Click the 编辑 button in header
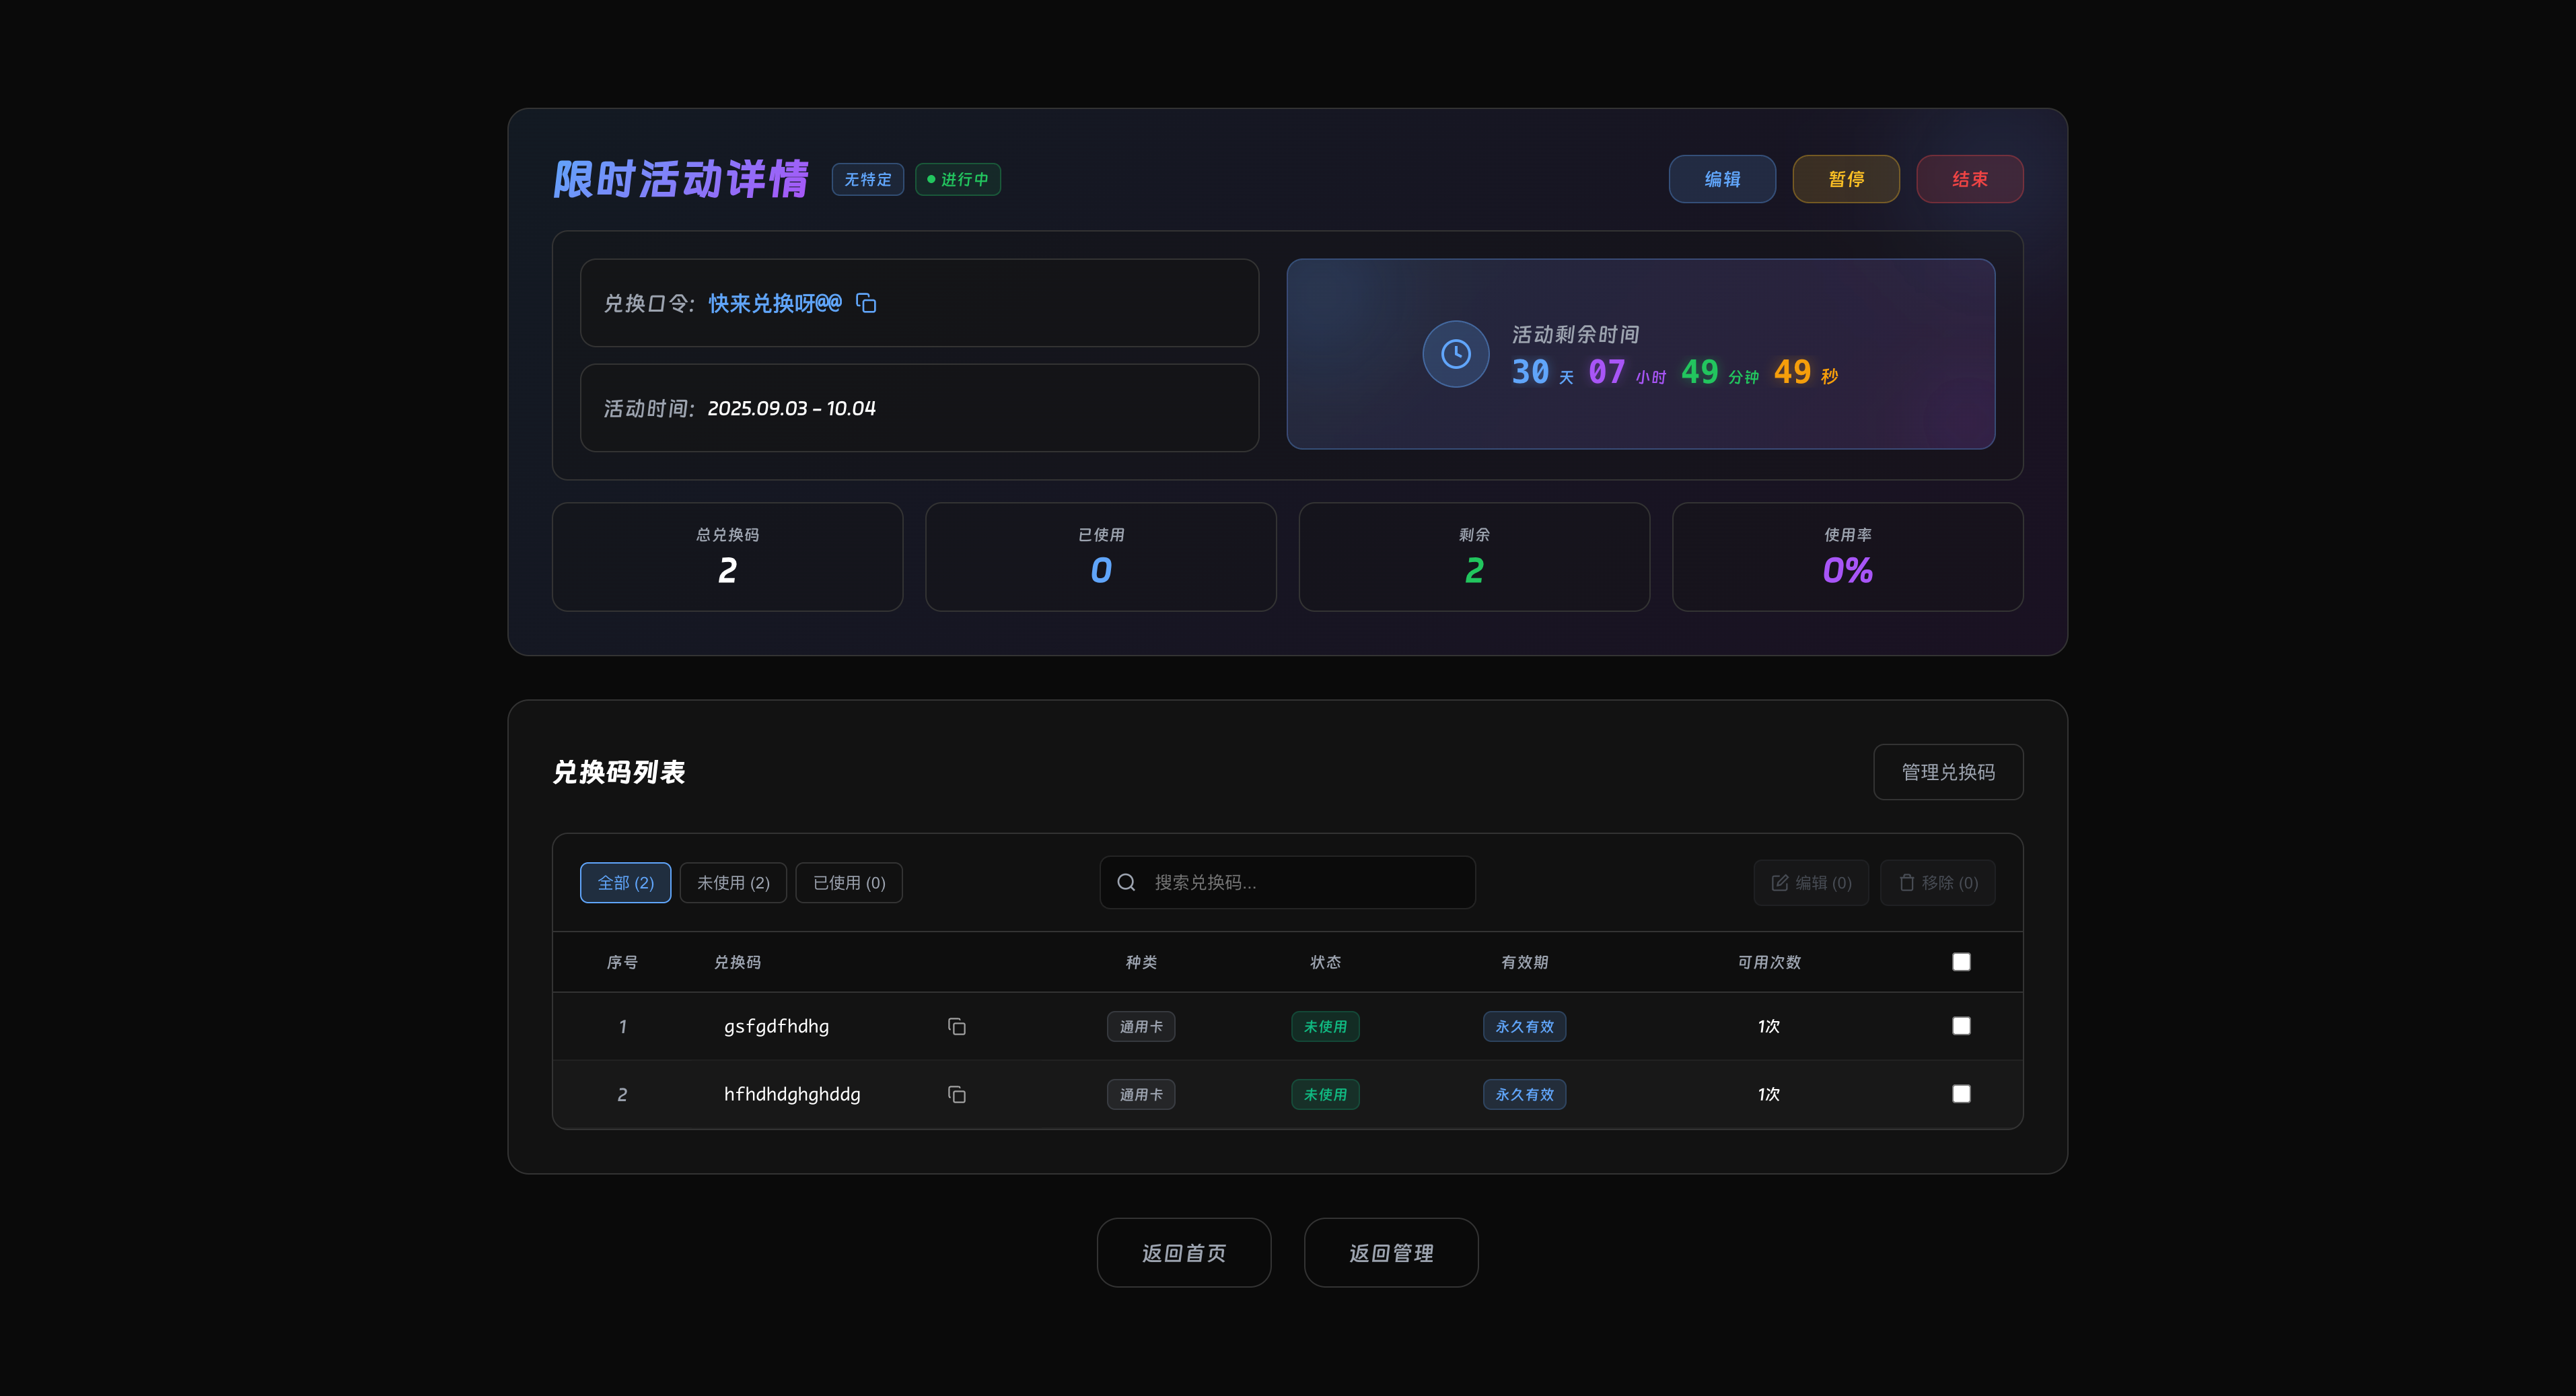2576x1396 pixels. [x=1722, y=179]
